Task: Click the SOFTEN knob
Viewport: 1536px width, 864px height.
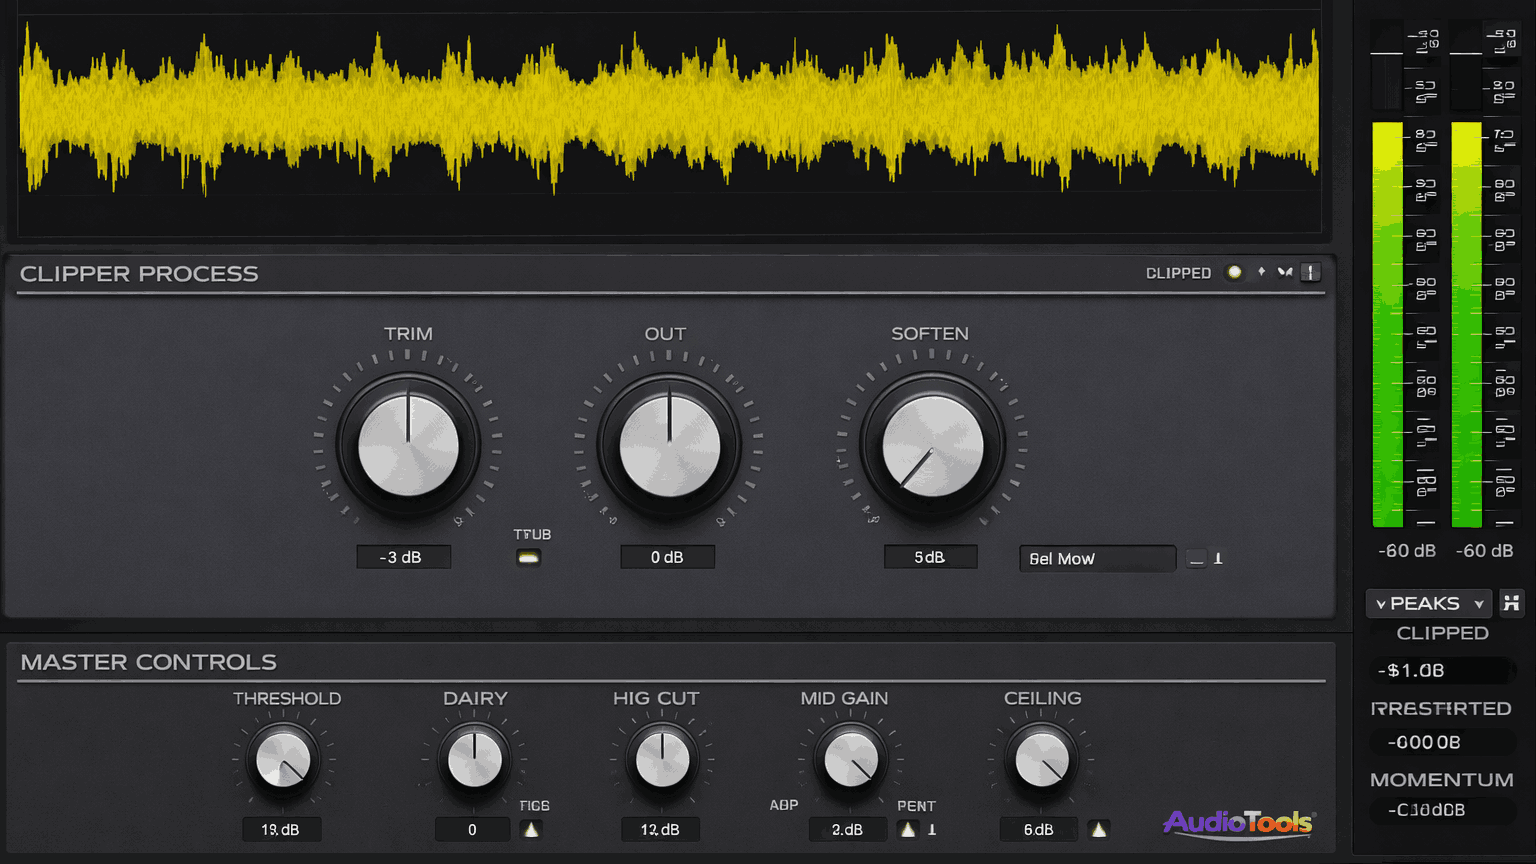Action: [x=932, y=446]
